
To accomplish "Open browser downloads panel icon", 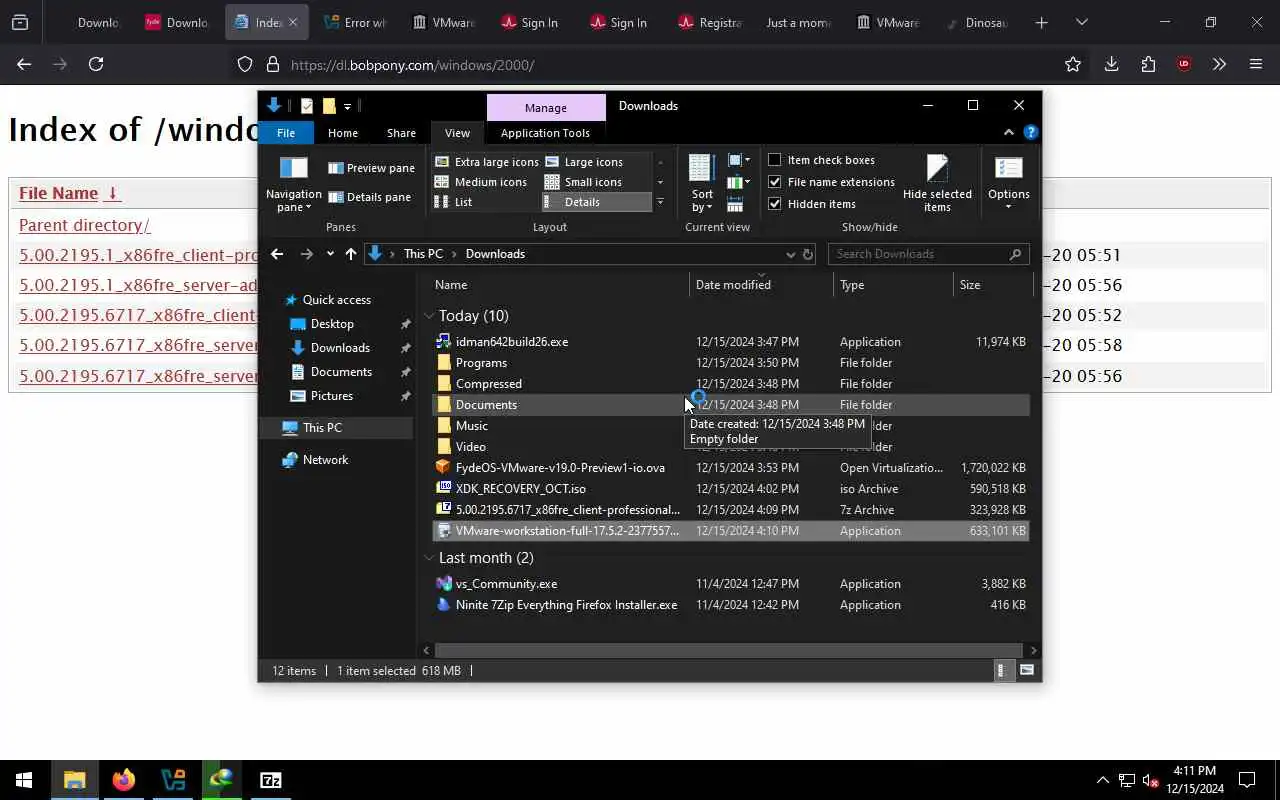I will click(x=1111, y=64).
